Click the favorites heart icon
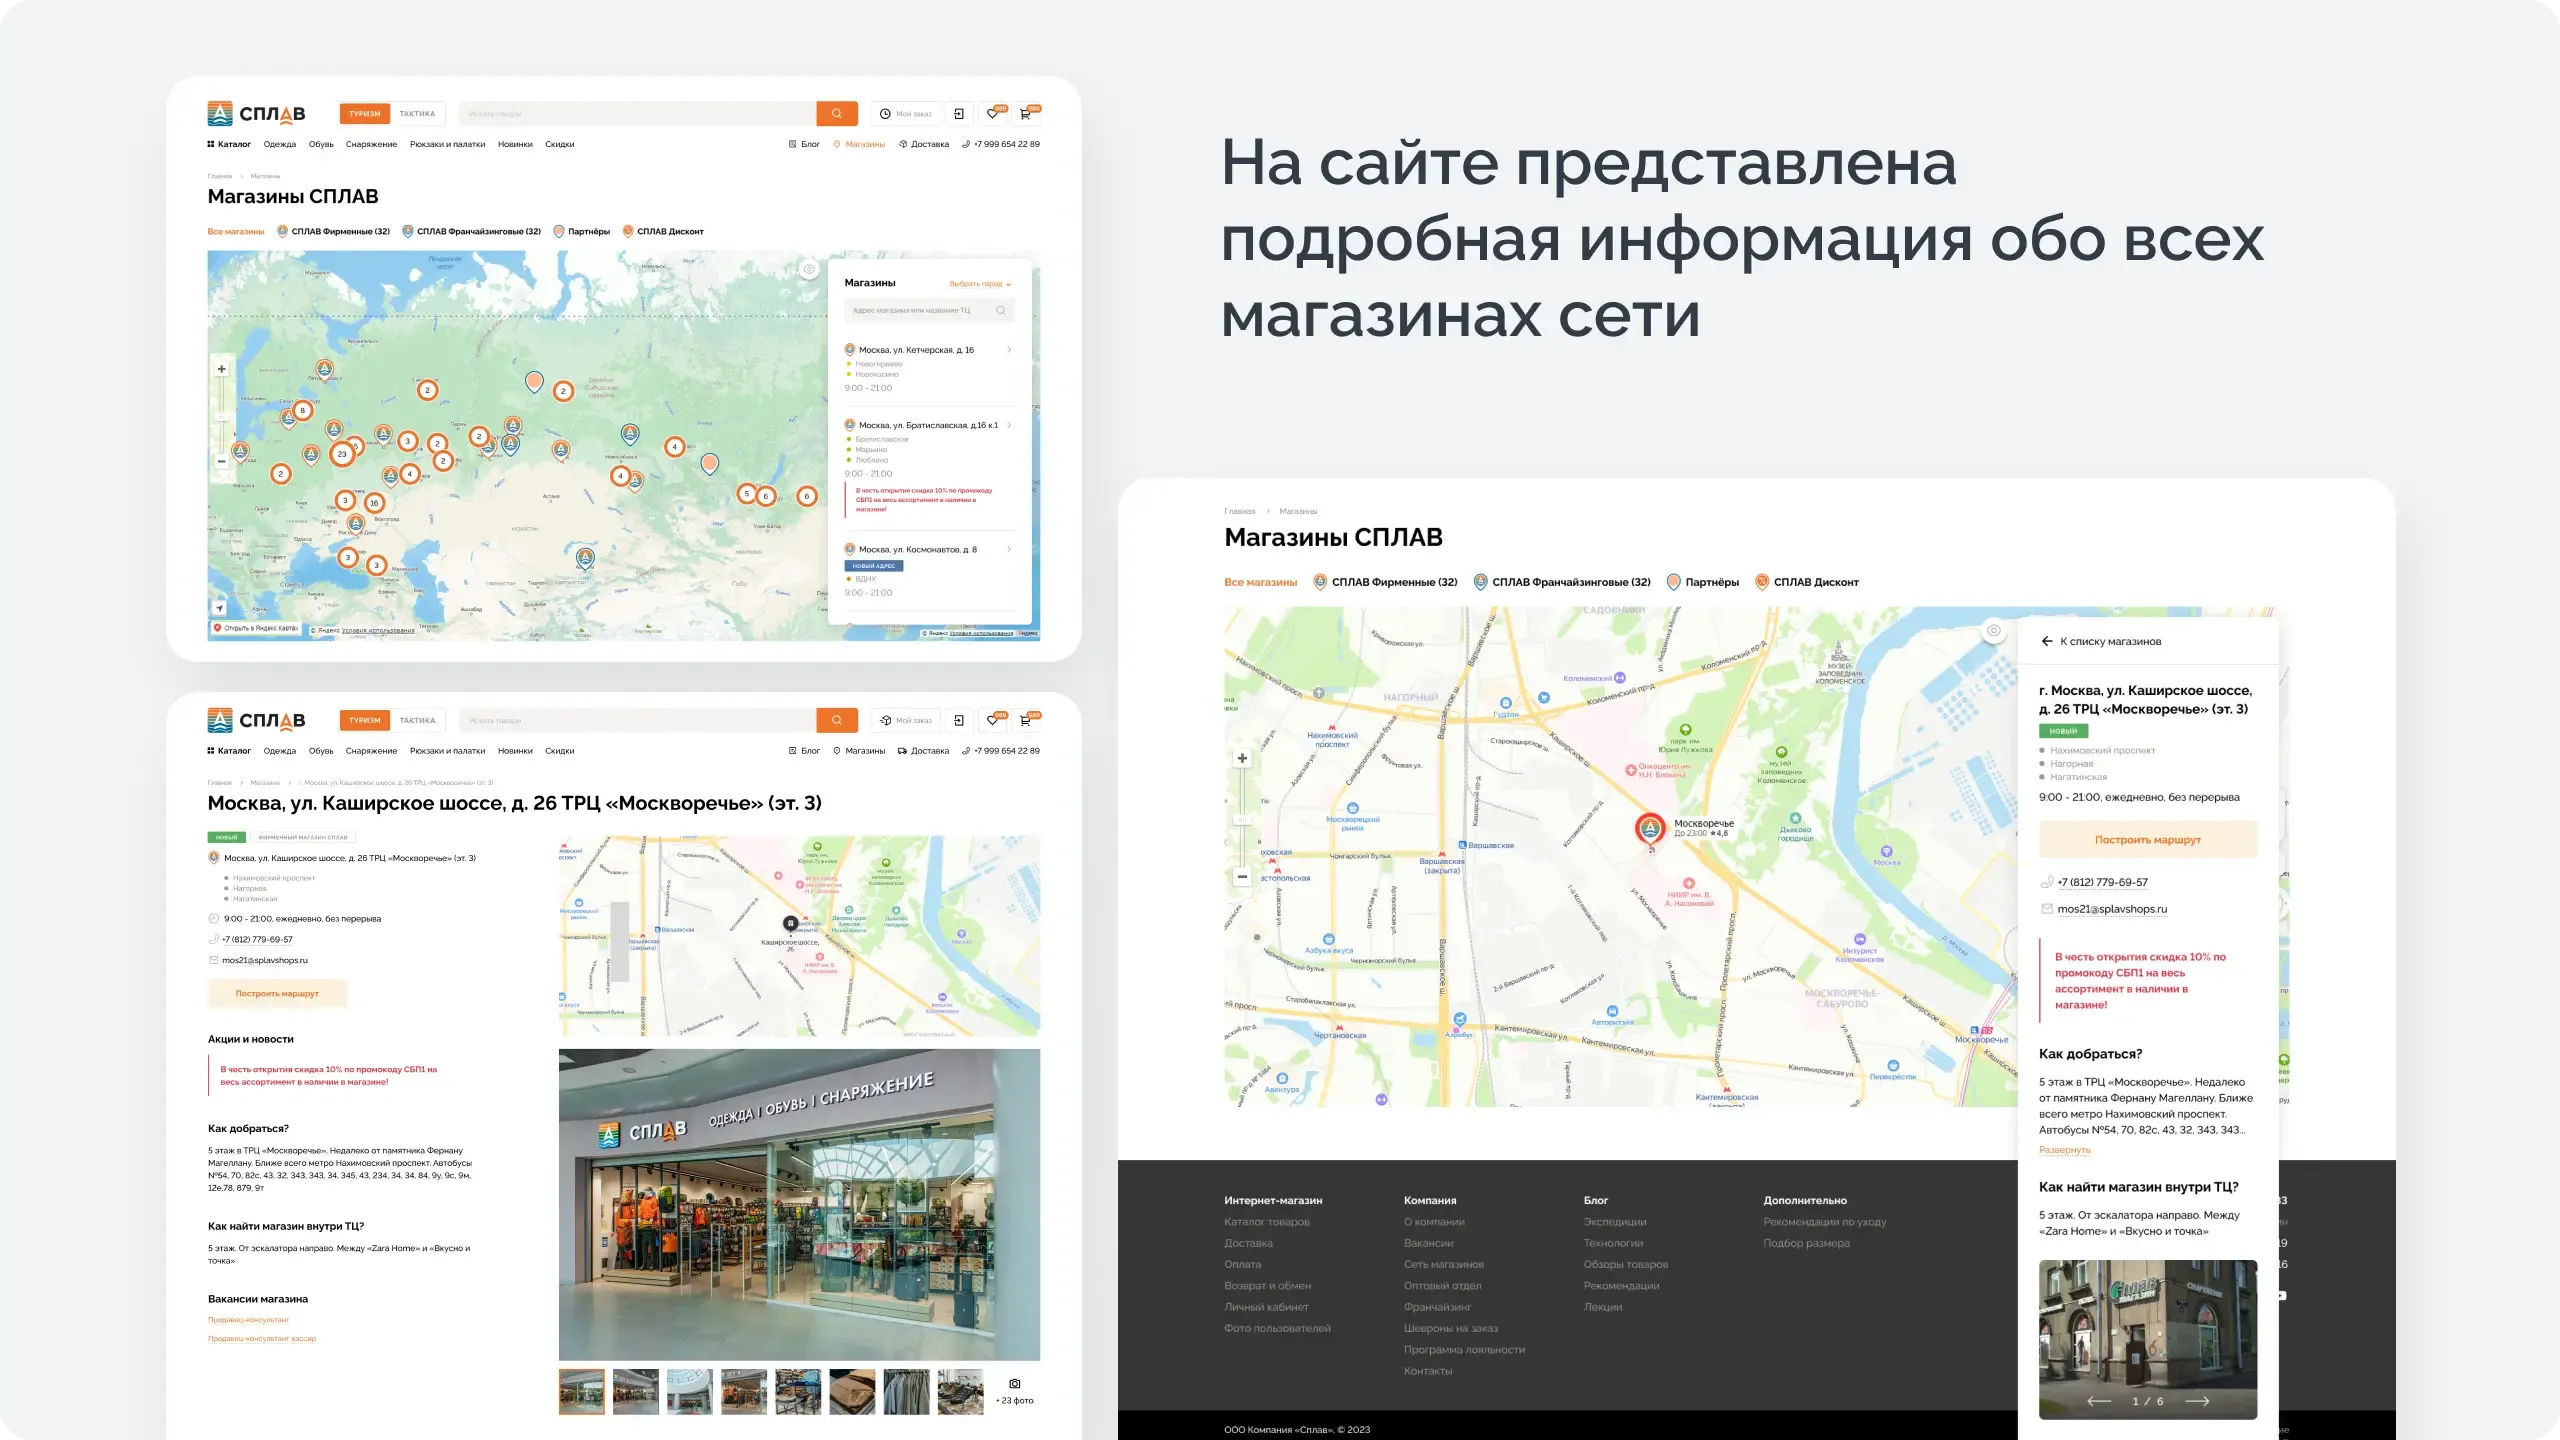Viewport: 2560px width, 1440px height. click(x=992, y=113)
